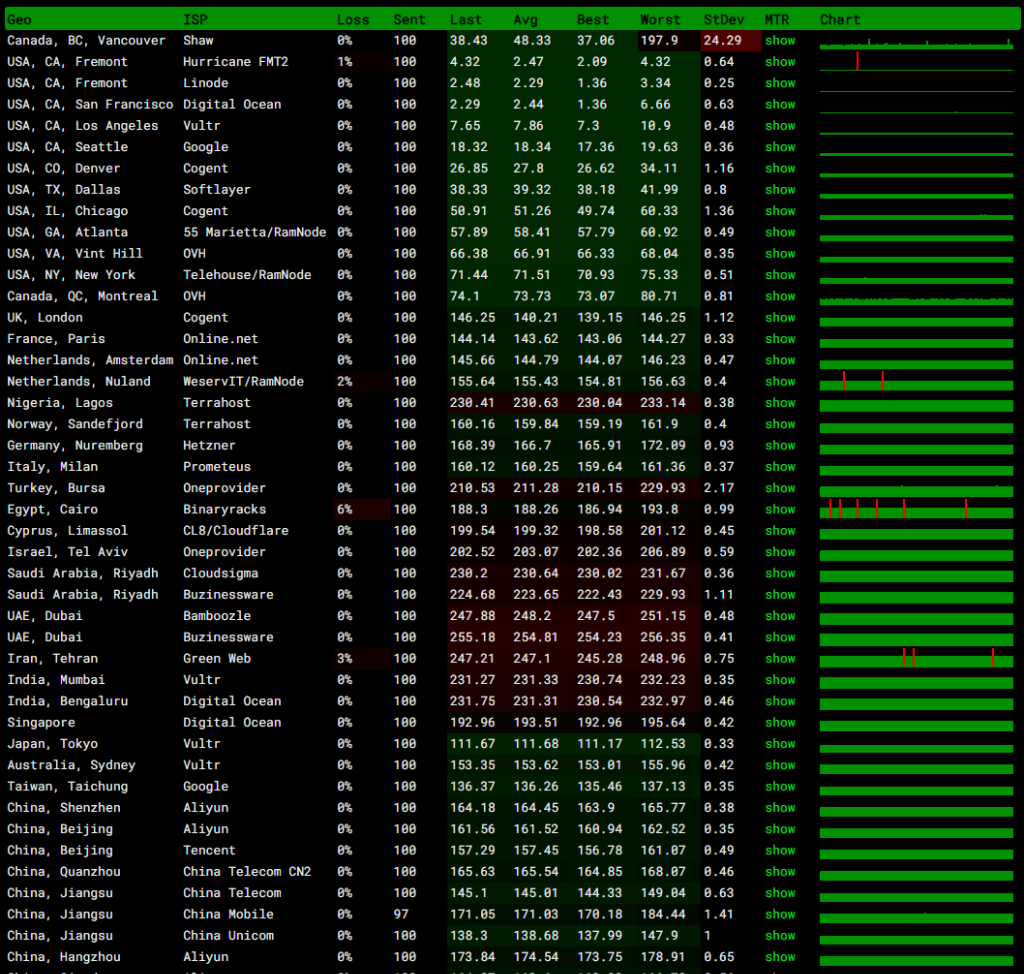Click the ISP column header
The image size is (1024, 974).
(195, 20)
